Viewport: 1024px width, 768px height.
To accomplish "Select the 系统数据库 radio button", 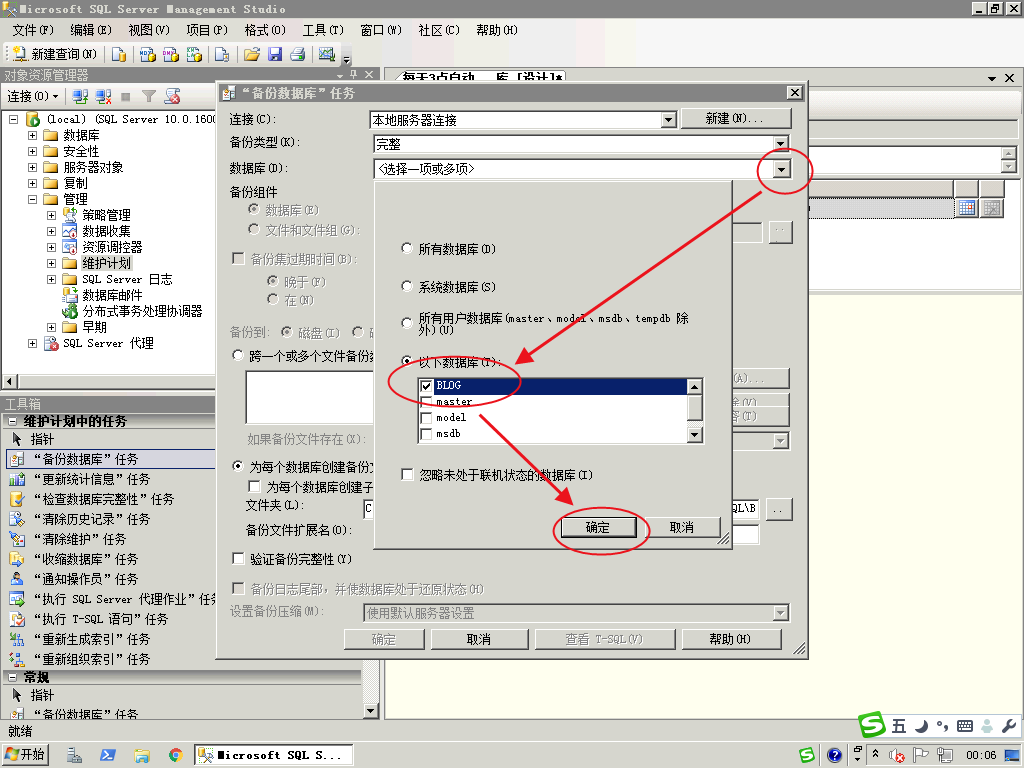I will (x=407, y=286).
